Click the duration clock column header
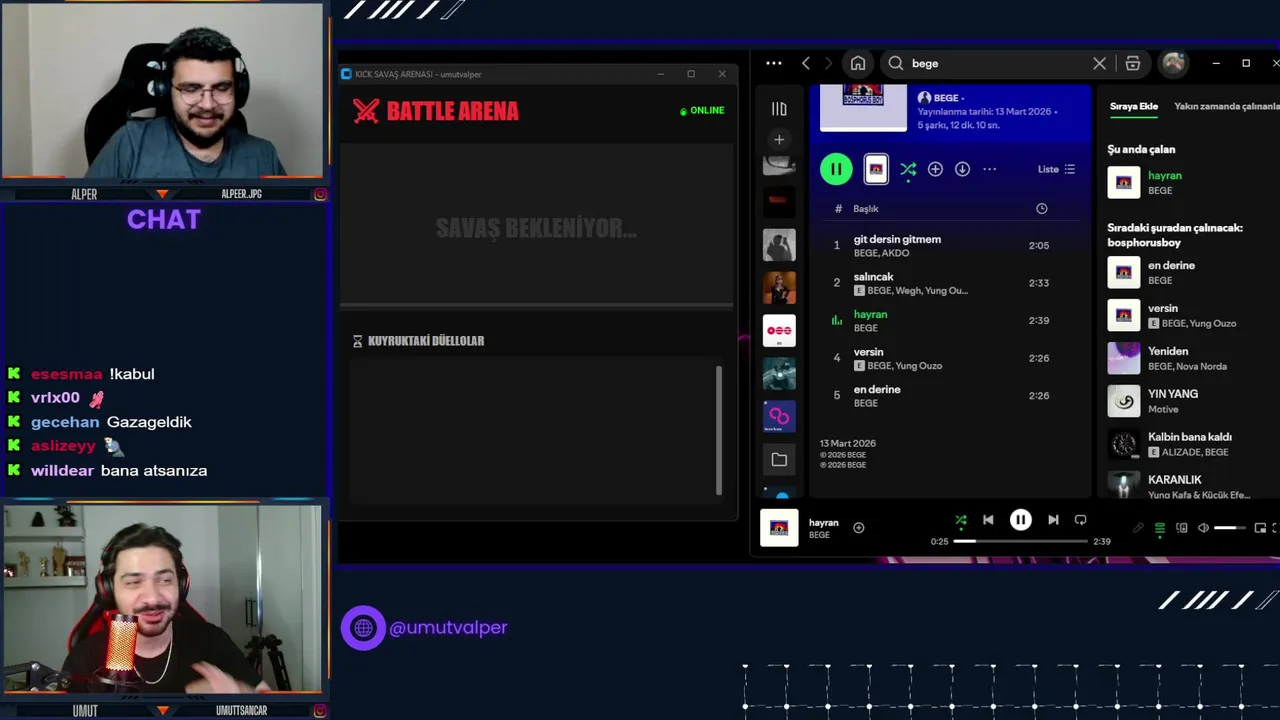This screenshot has height=720, width=1280. pos(1041,208)
